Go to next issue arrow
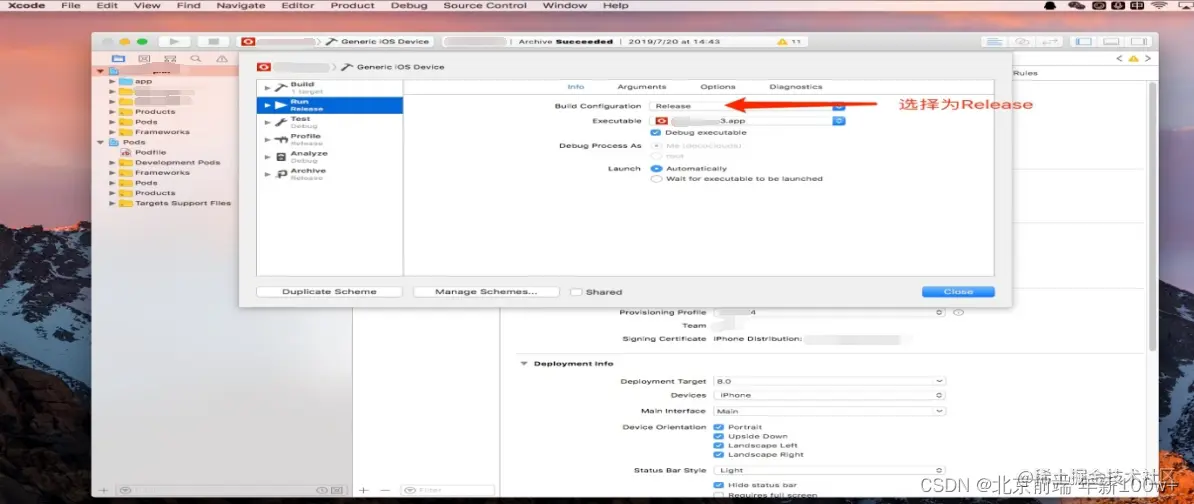 pos(1148,59)
